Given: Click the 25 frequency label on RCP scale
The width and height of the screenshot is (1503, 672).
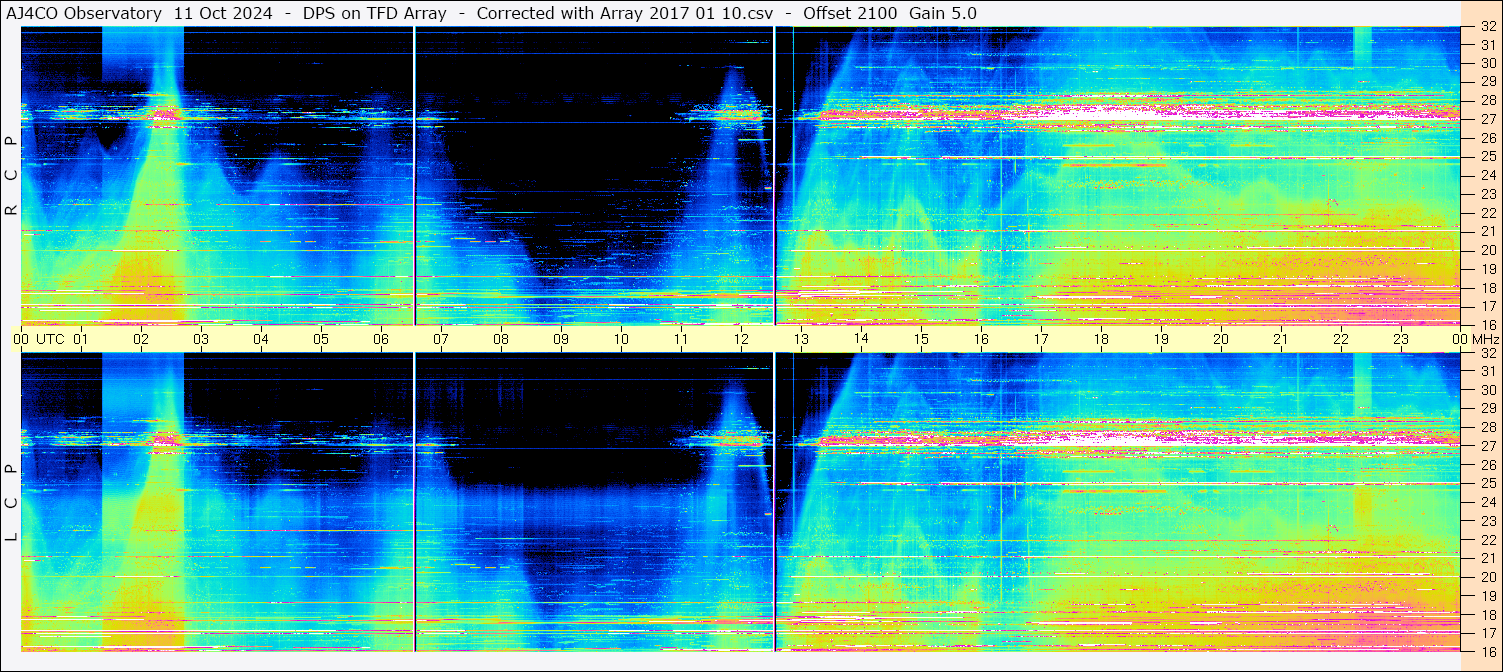Looking at the screenshot, I should (1488, 157).
